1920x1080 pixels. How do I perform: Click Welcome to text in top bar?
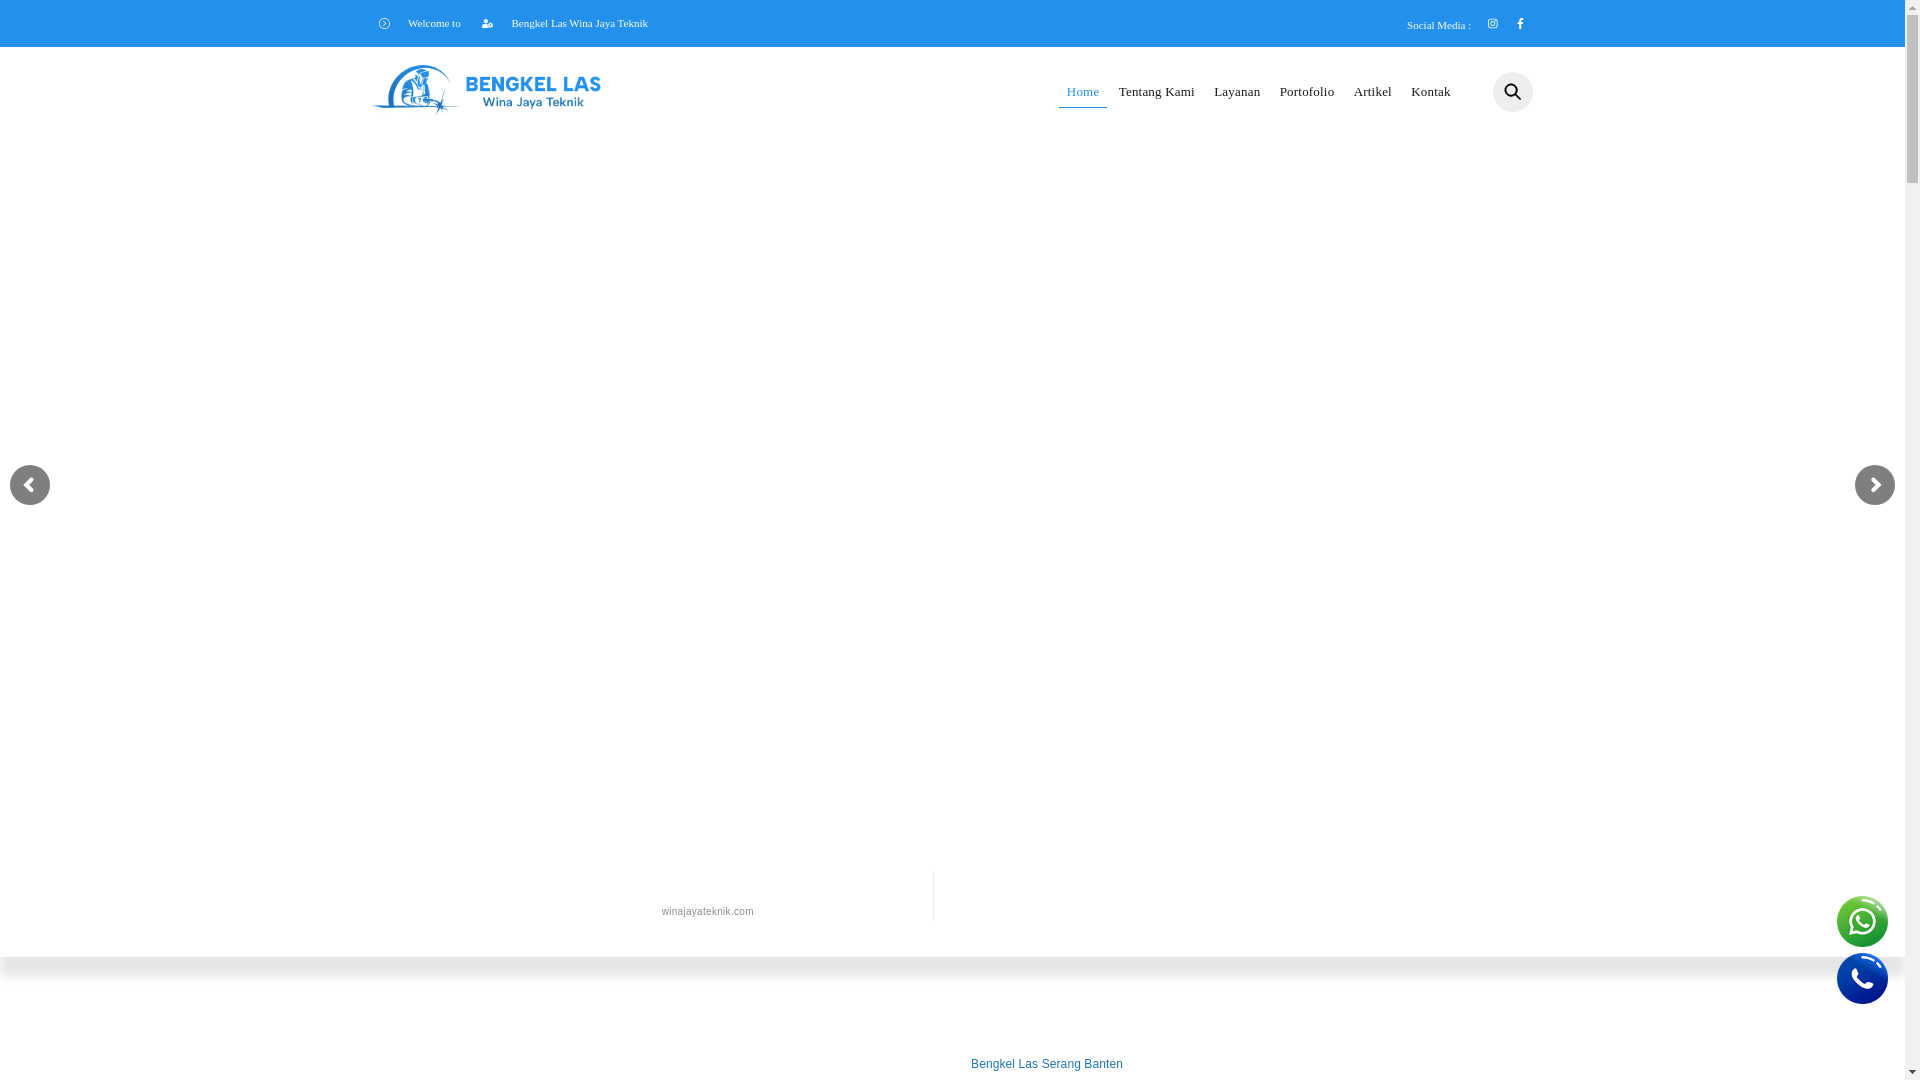tap(434, 23)
